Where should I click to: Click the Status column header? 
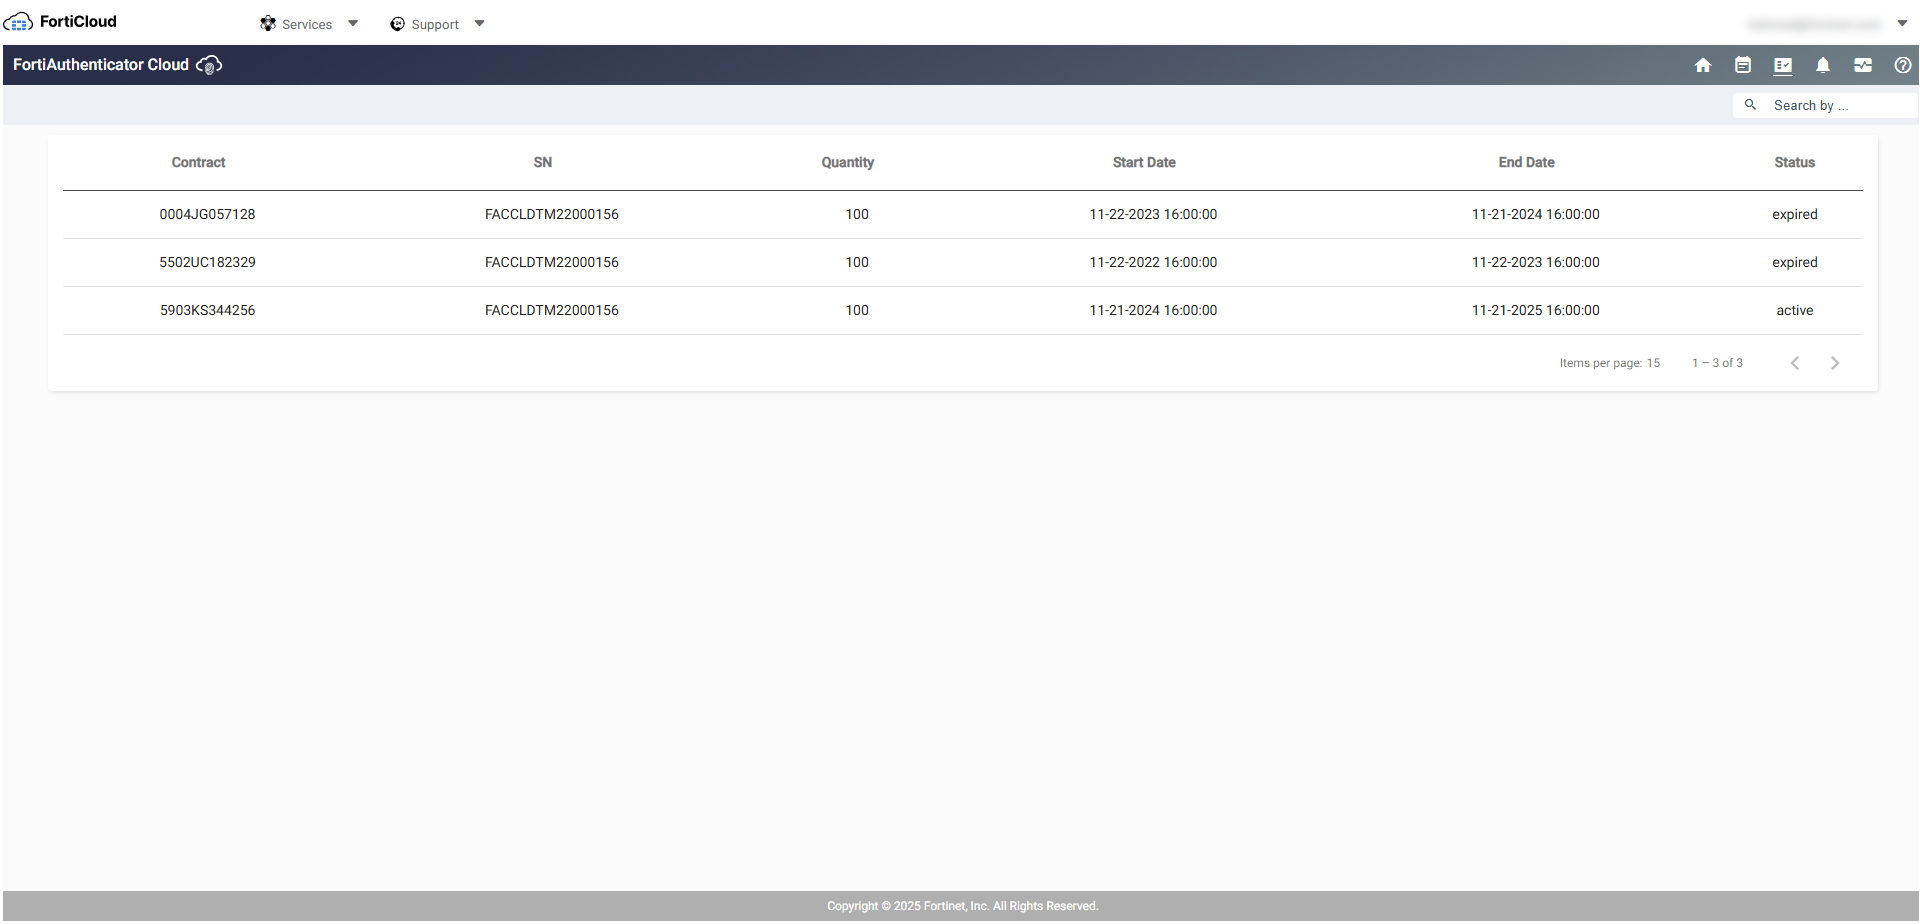tap(1795, 162)
